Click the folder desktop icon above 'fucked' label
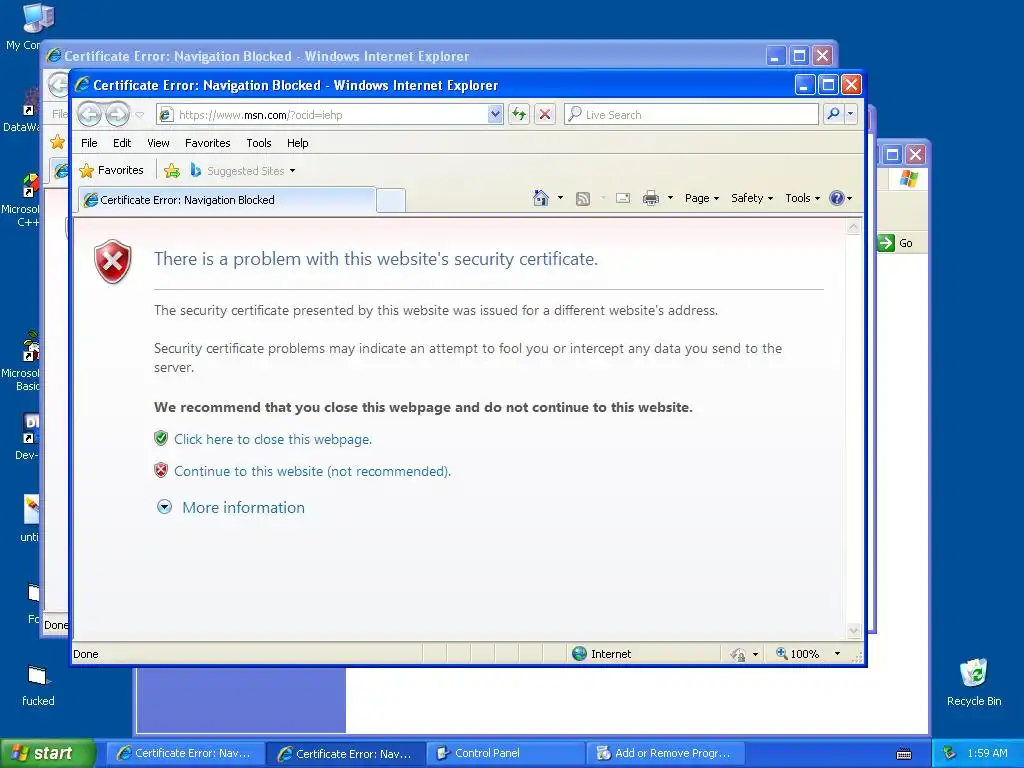This screenshot has height=768, width=1024. [x=37, y=675]
